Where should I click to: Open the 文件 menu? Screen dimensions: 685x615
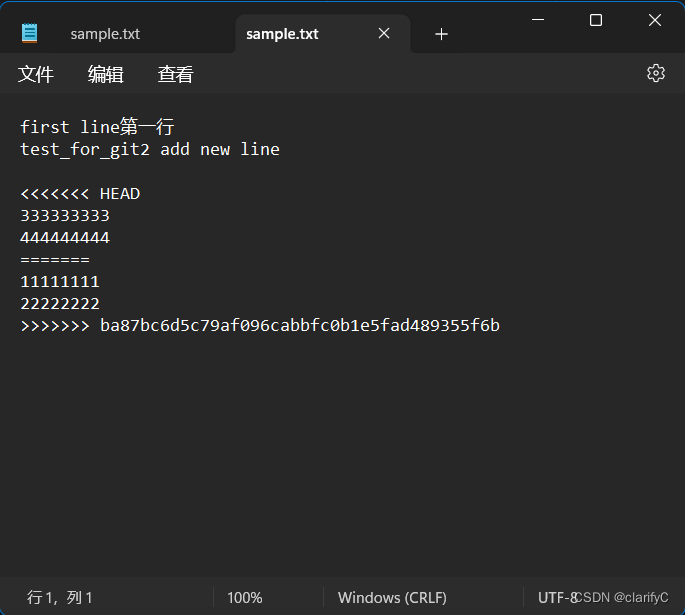[x=36, y=74]
